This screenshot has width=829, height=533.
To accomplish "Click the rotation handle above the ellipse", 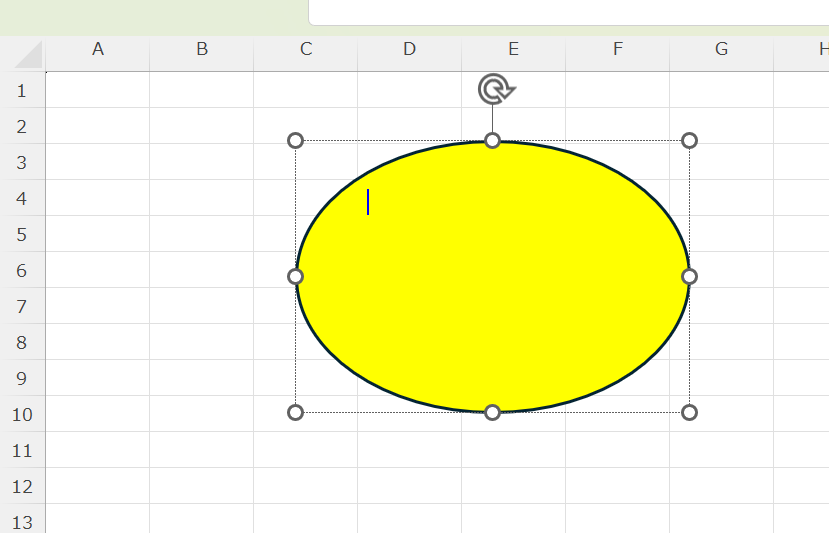I will pyautogui.click(x=493, y=89).
